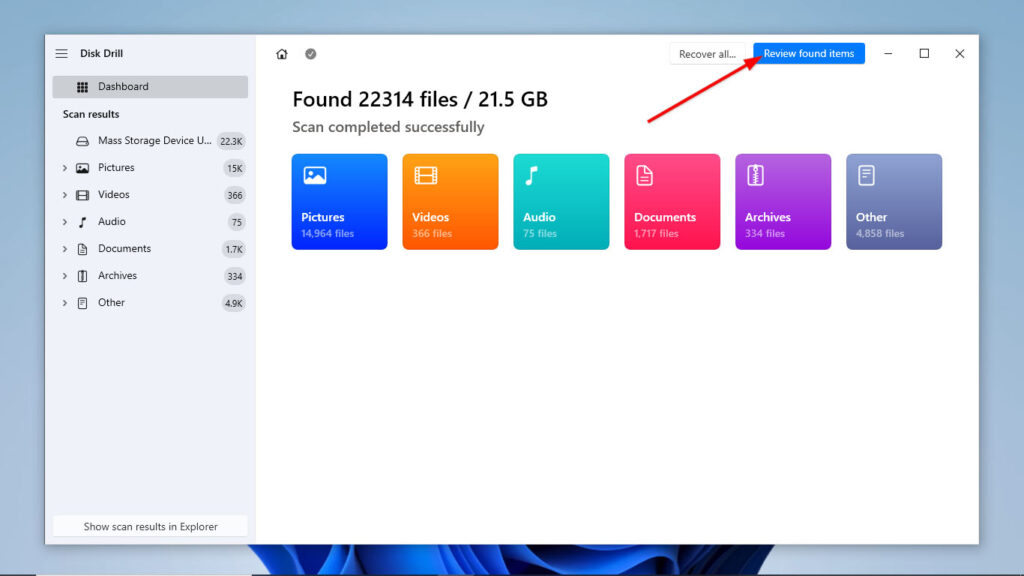Image resolution: width=1024 pixels, height=576 pixels.
Task: Click the Other category tile
Action: click(x=893, y=201)
